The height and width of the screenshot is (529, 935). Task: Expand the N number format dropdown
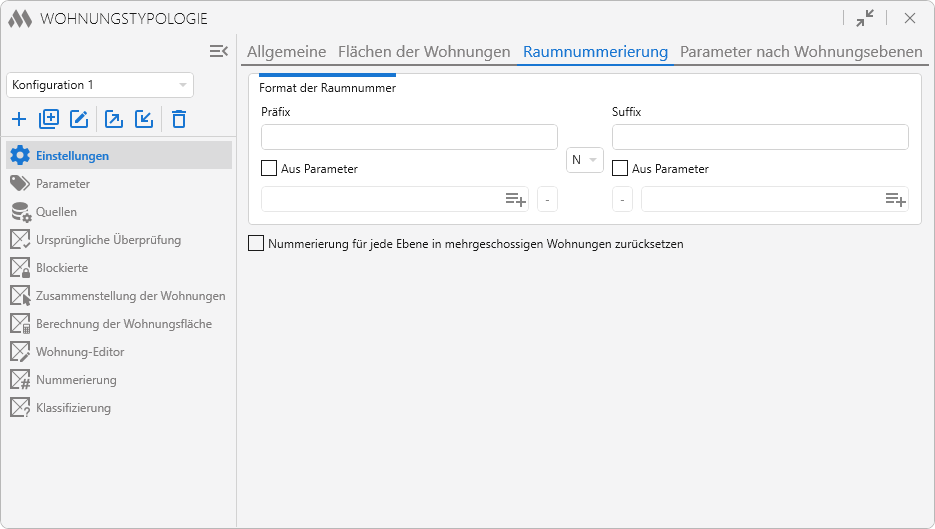click(x=584, y=160)
